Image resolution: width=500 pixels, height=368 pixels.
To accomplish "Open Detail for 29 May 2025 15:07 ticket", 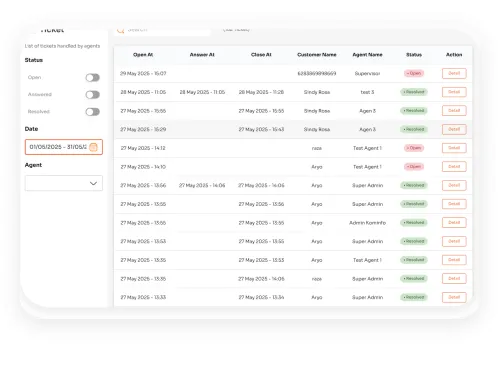I will 454,73.
